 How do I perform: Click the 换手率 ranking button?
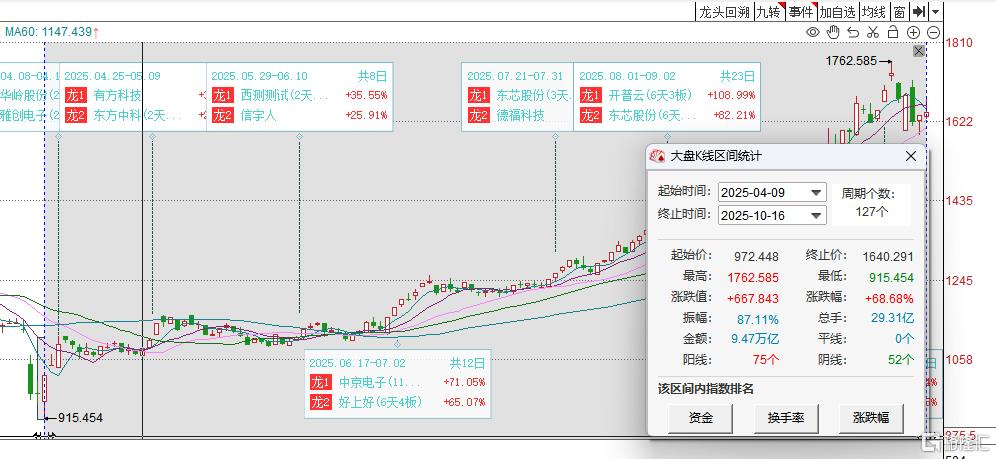pos(786,418)
